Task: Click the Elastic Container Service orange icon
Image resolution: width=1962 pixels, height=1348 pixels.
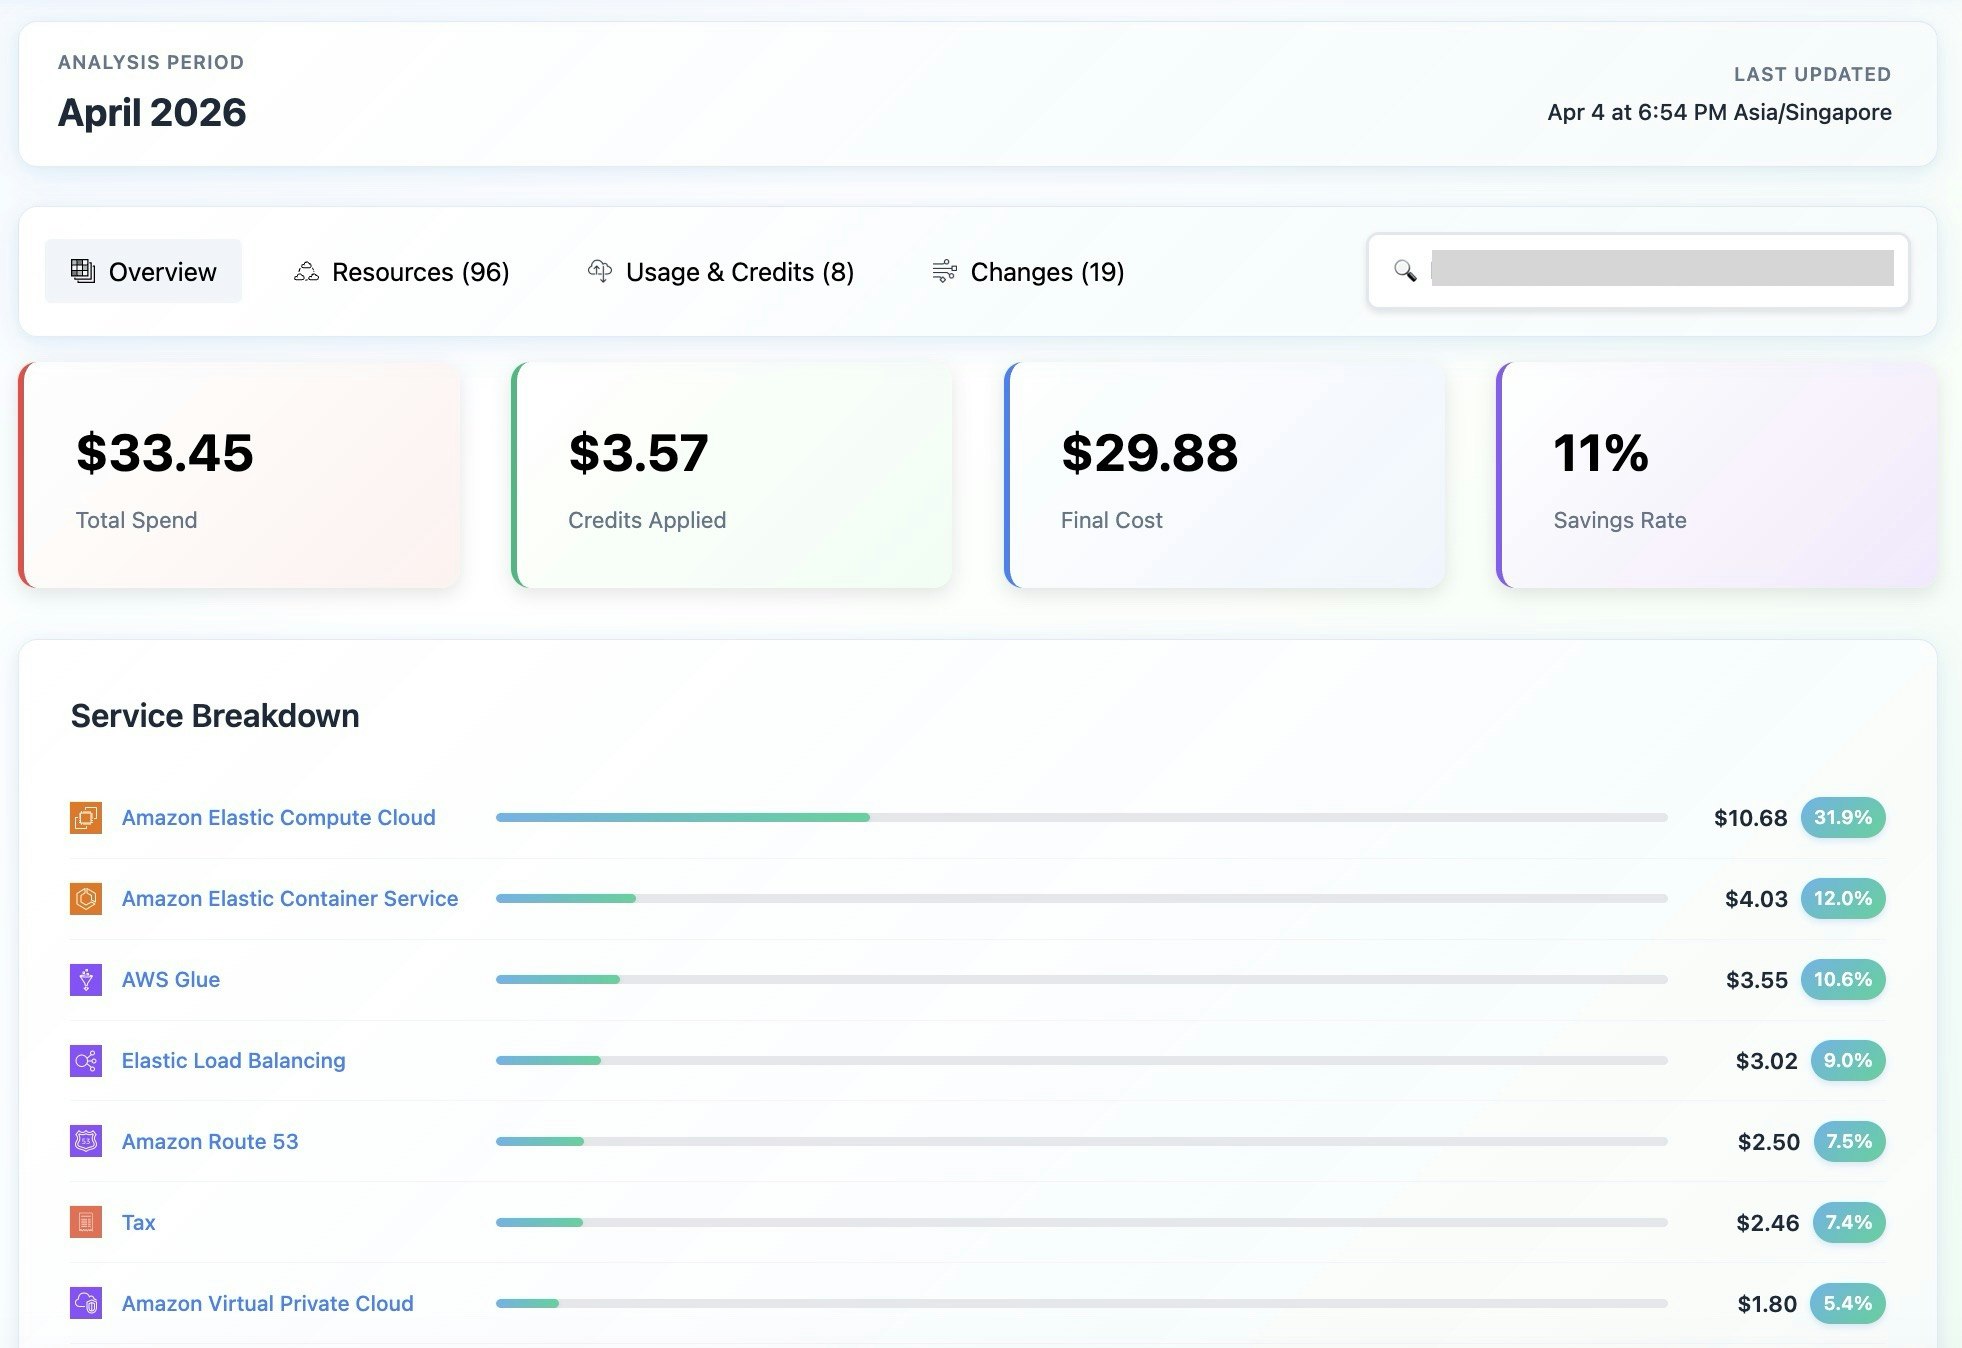Action: (x=86, y=898)
